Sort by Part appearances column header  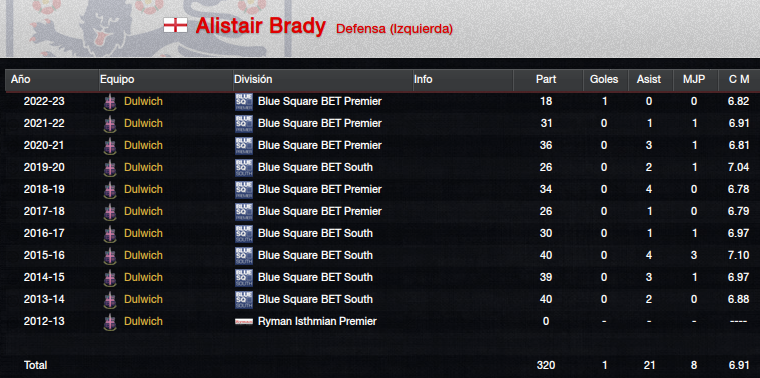coord(546,79)
